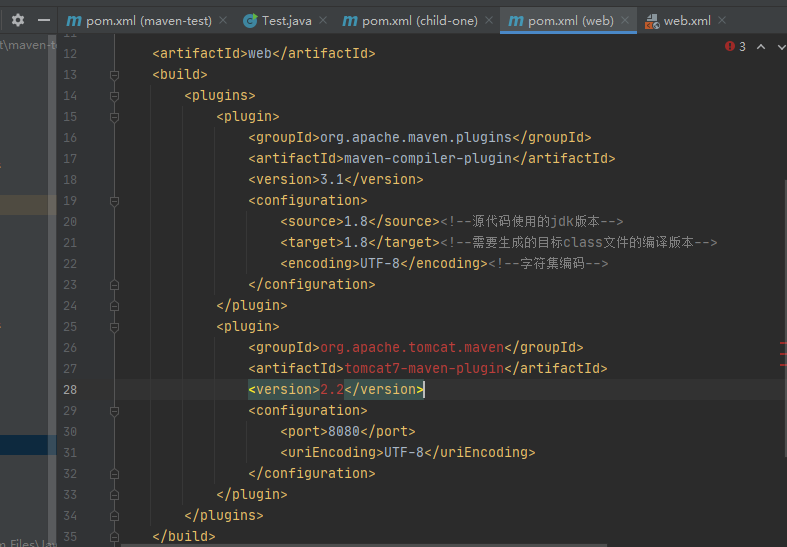The image size is (787, 547).
Task: Fold the second plugin block at line 25
Action: 115,326
